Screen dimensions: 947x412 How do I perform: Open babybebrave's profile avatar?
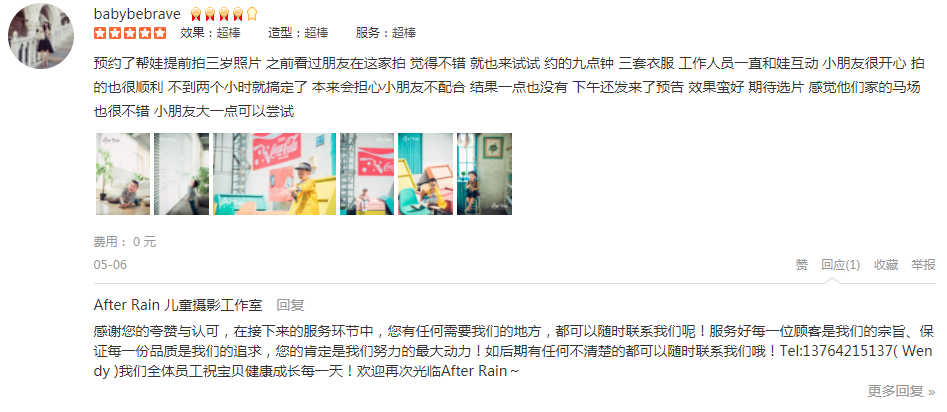click(40, 36)
